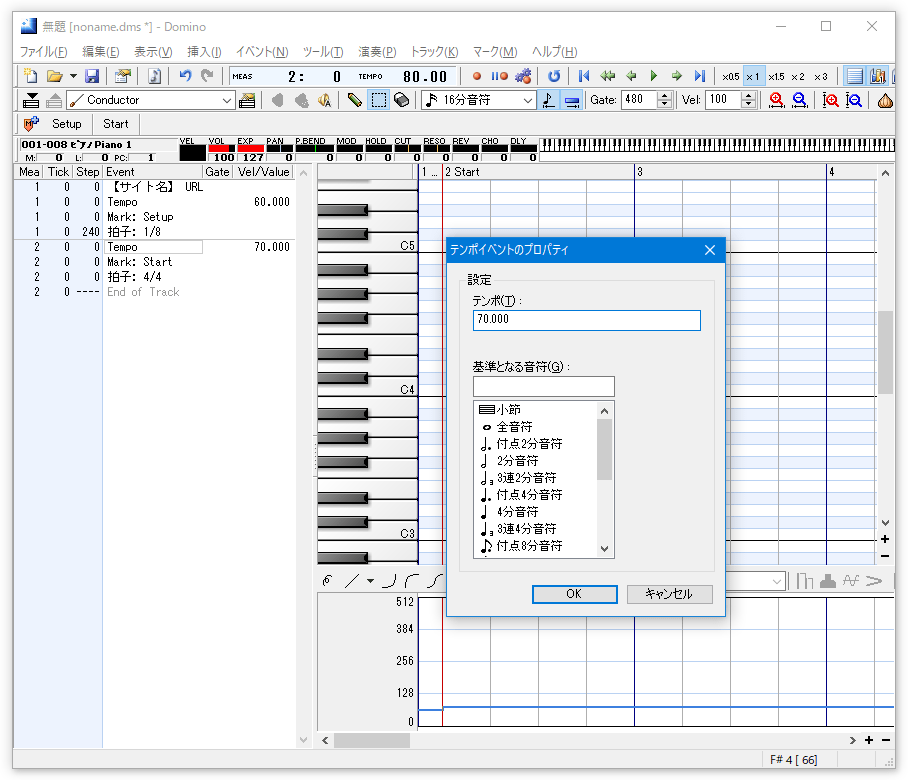The height and width of the screenshot is (780, 908).
Task: Select the eraser tool
Action: (x=402, y=100)
